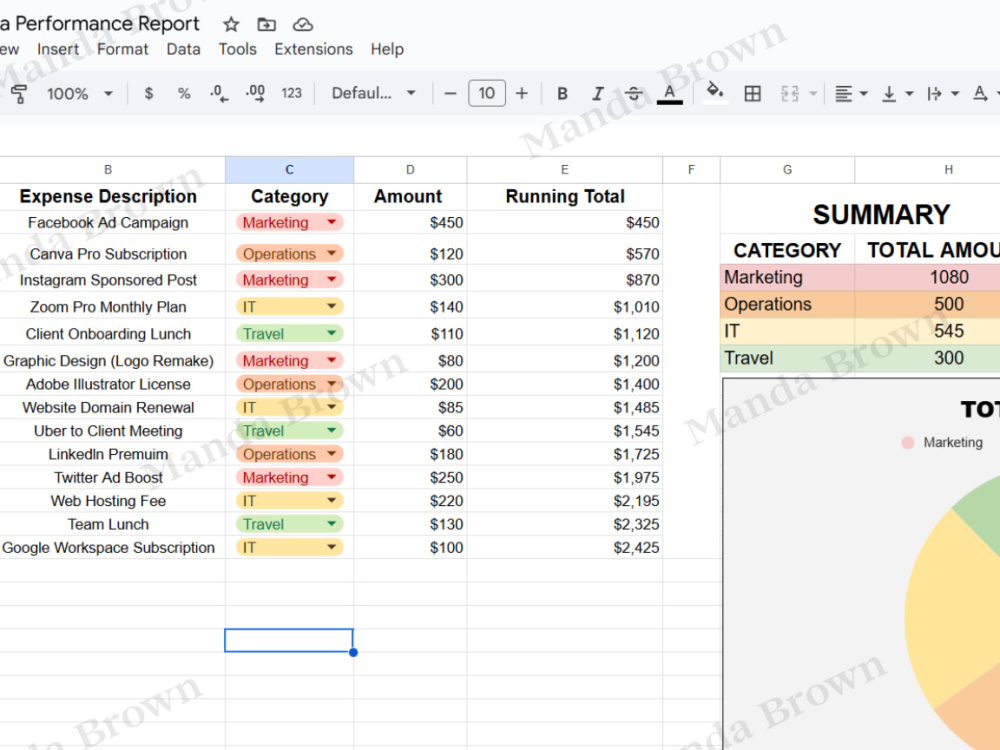Click the Website Domain Renewal cell
Screen dimensions: 1000x750
108,408
